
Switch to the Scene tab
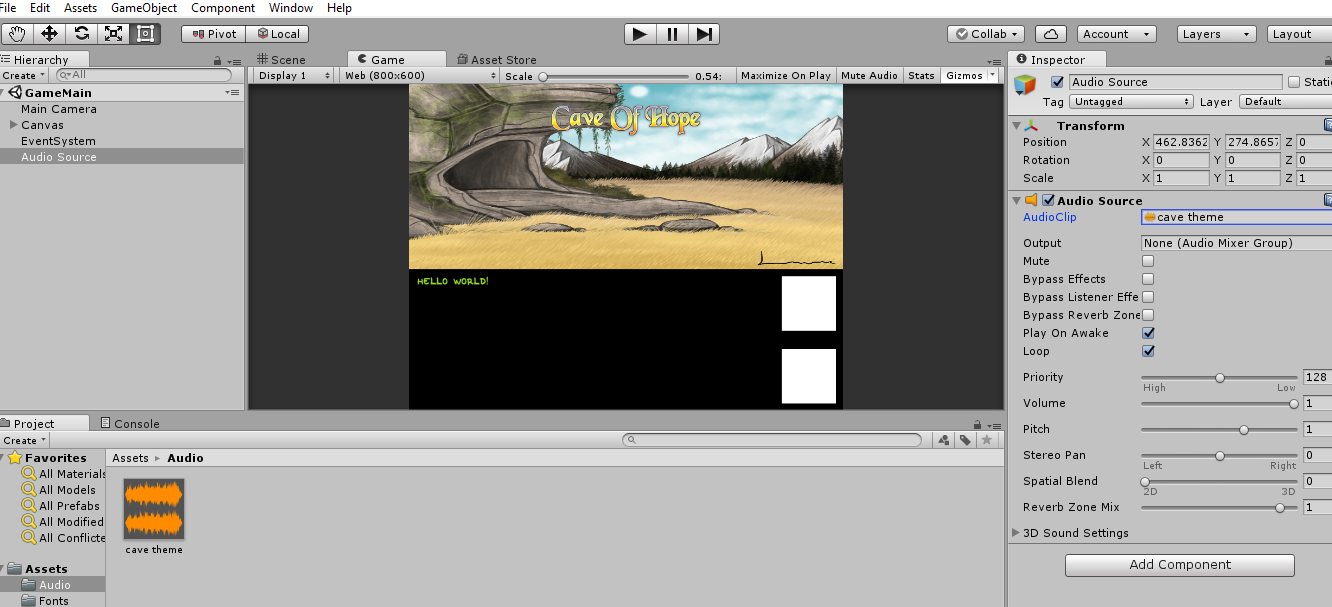click(282, 60)
